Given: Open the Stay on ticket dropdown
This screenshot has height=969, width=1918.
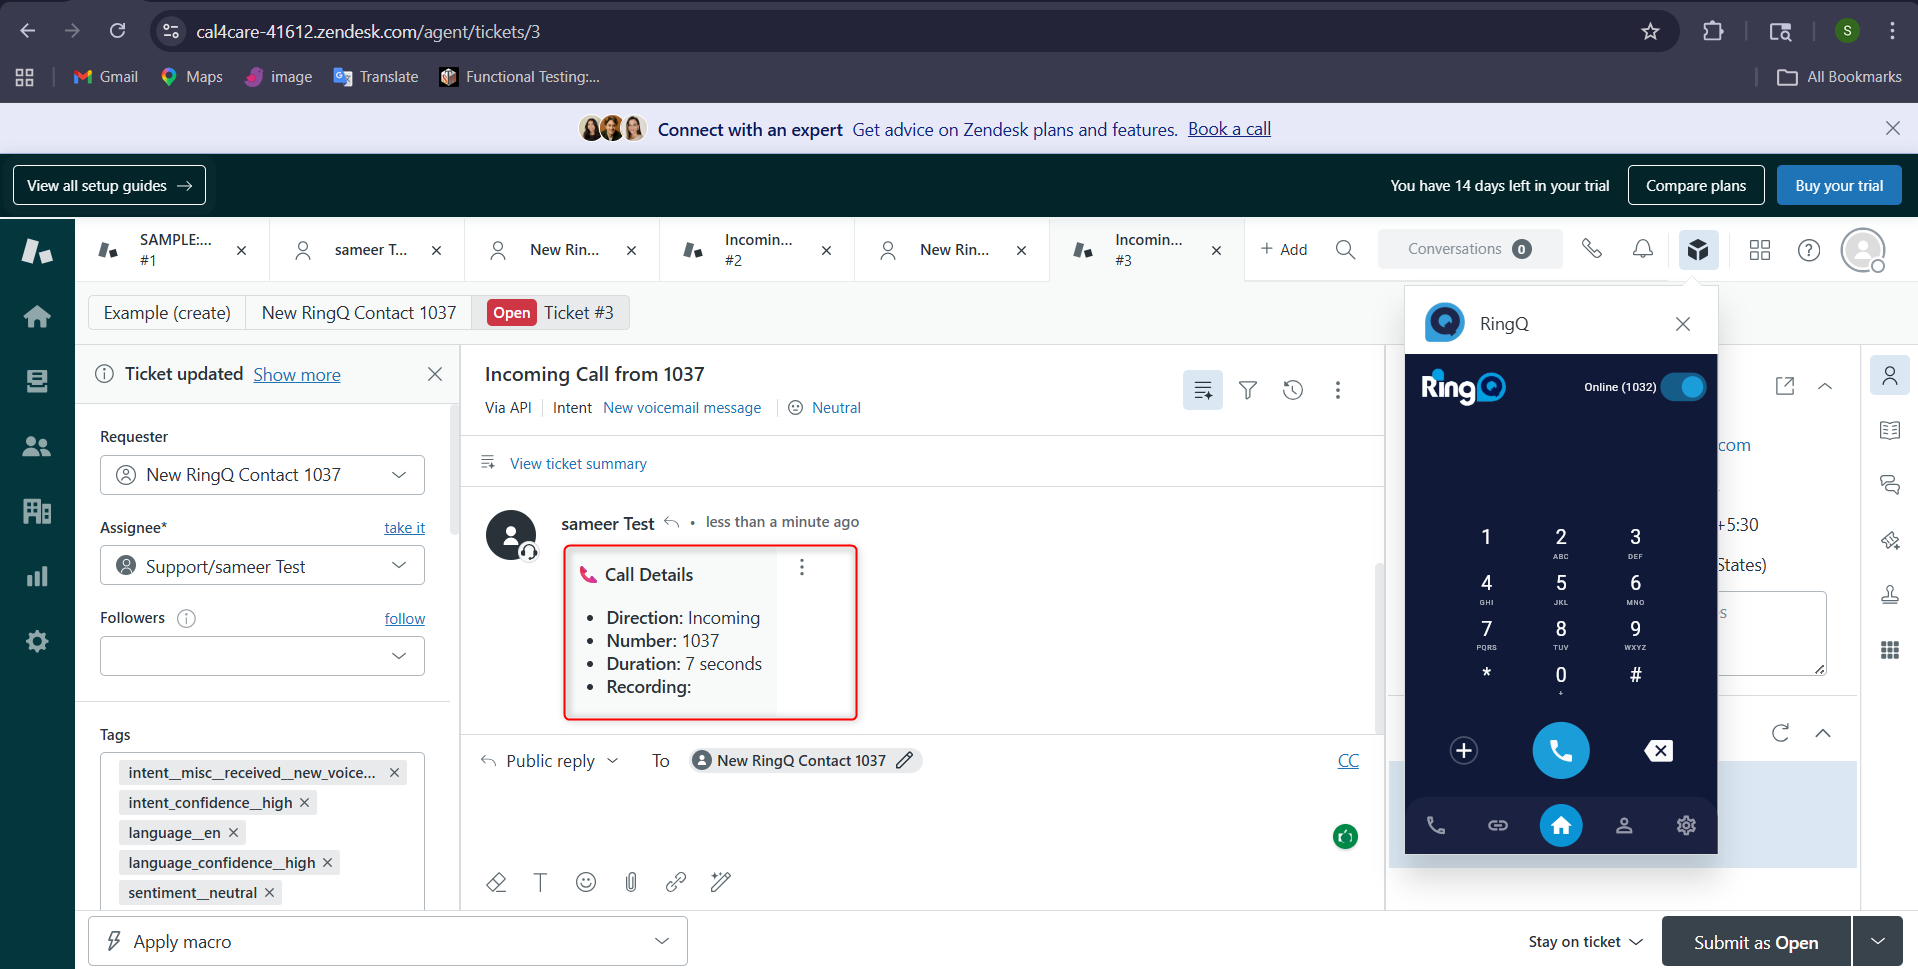Looking at the screenshot, I should [x=1586, y=942].
